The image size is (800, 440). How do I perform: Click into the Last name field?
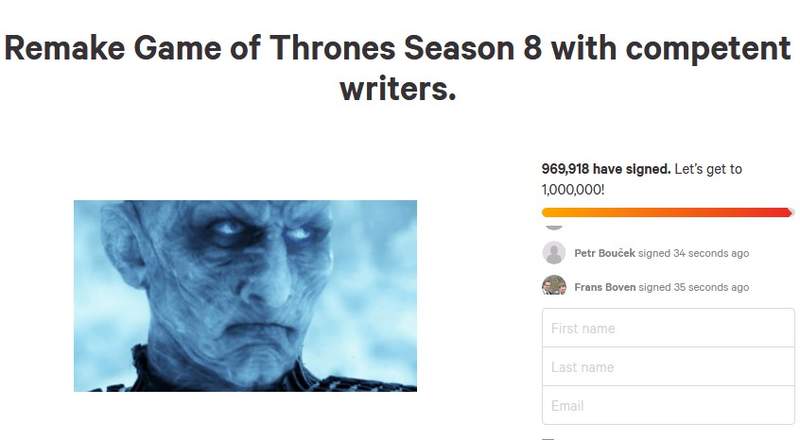point(668,367)
